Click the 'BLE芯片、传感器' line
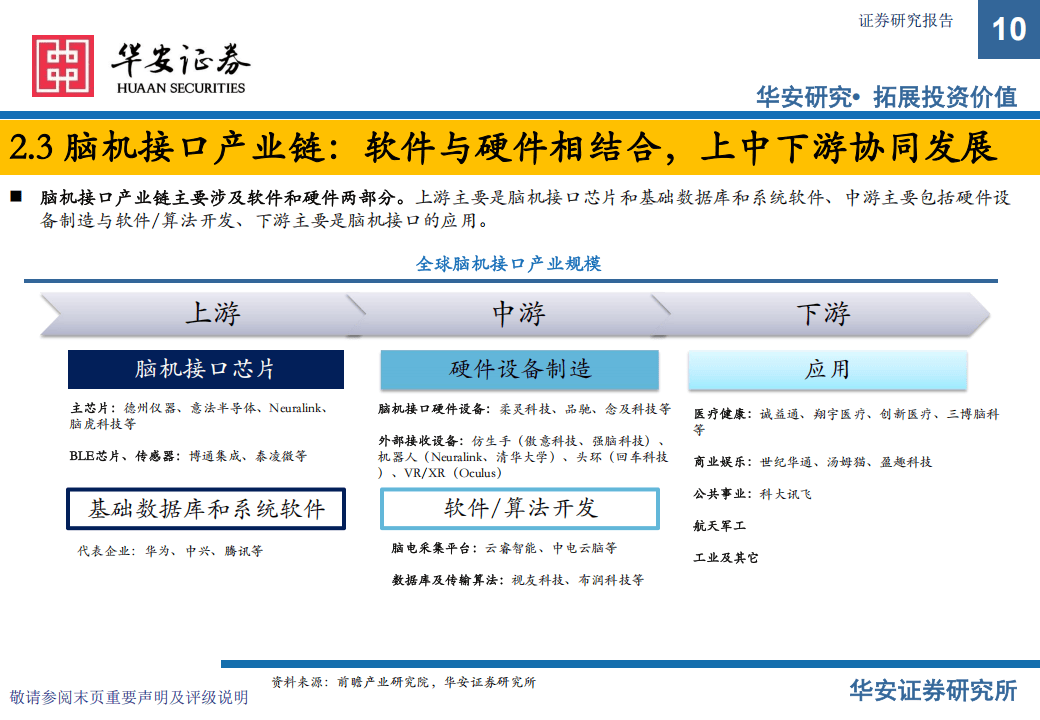 coord(188,456)
